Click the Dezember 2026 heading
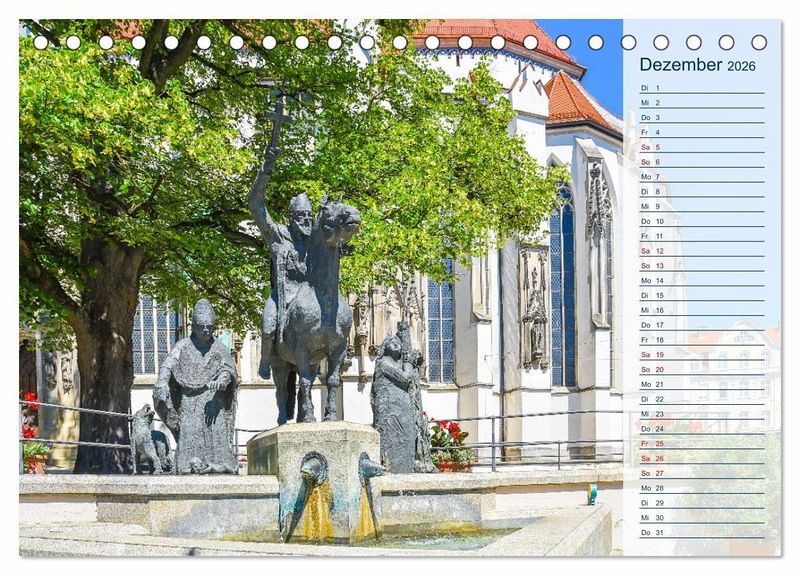 pos(697,65)
